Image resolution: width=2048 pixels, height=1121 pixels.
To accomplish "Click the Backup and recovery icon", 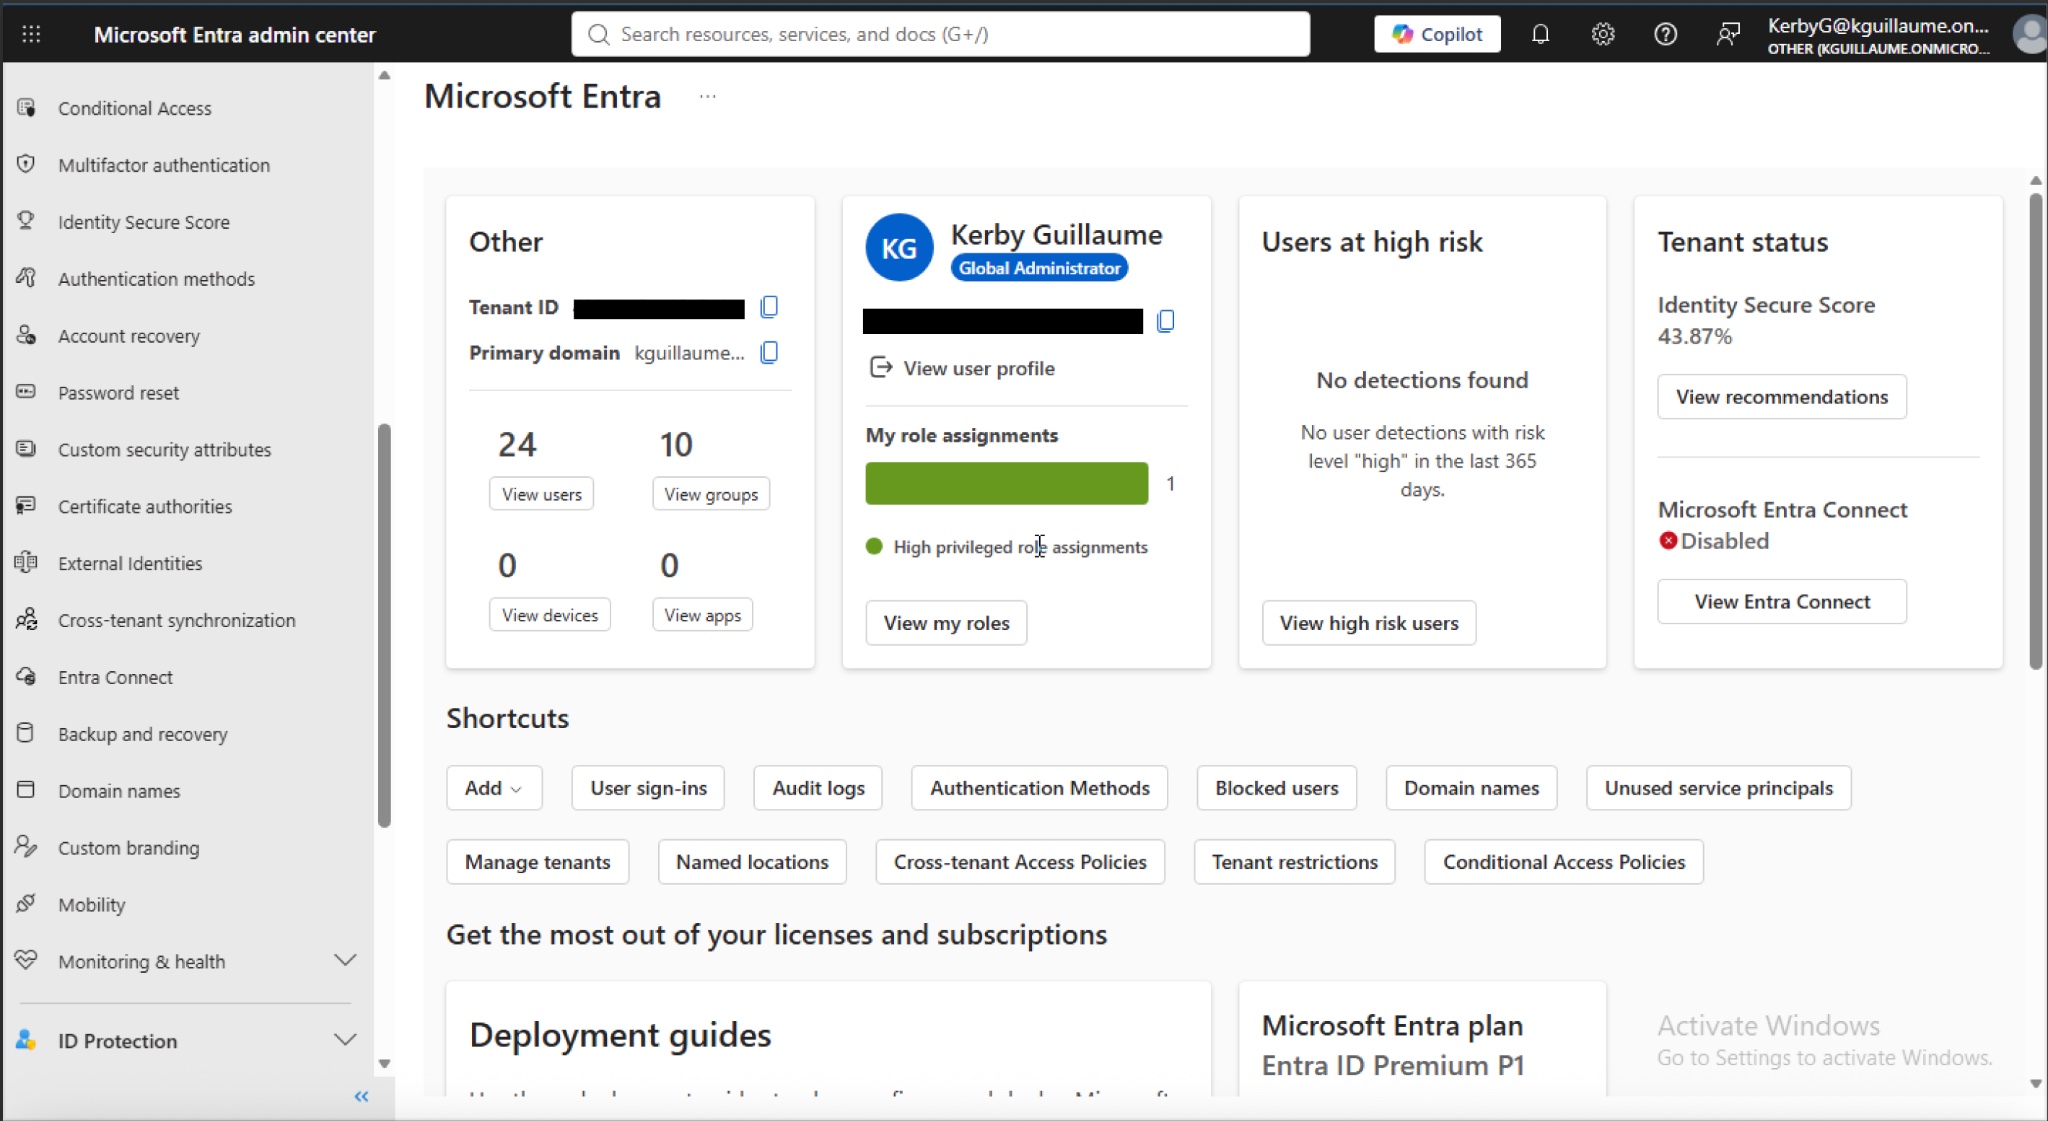I will [x=26, y=733].
